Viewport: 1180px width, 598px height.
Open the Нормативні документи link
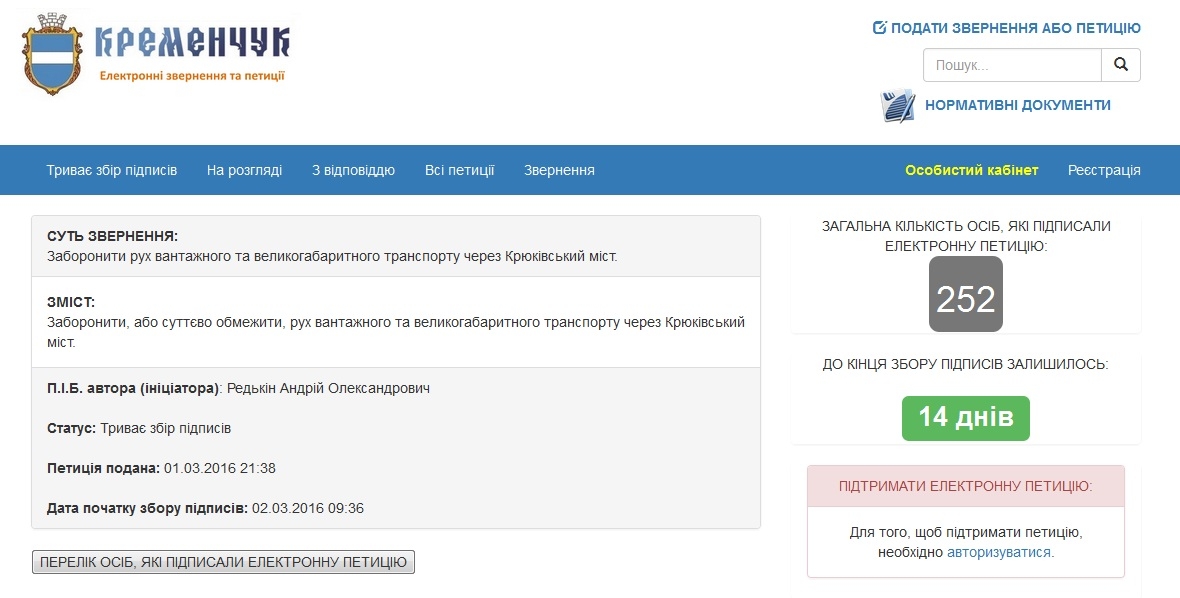(x=1017, y=105)
